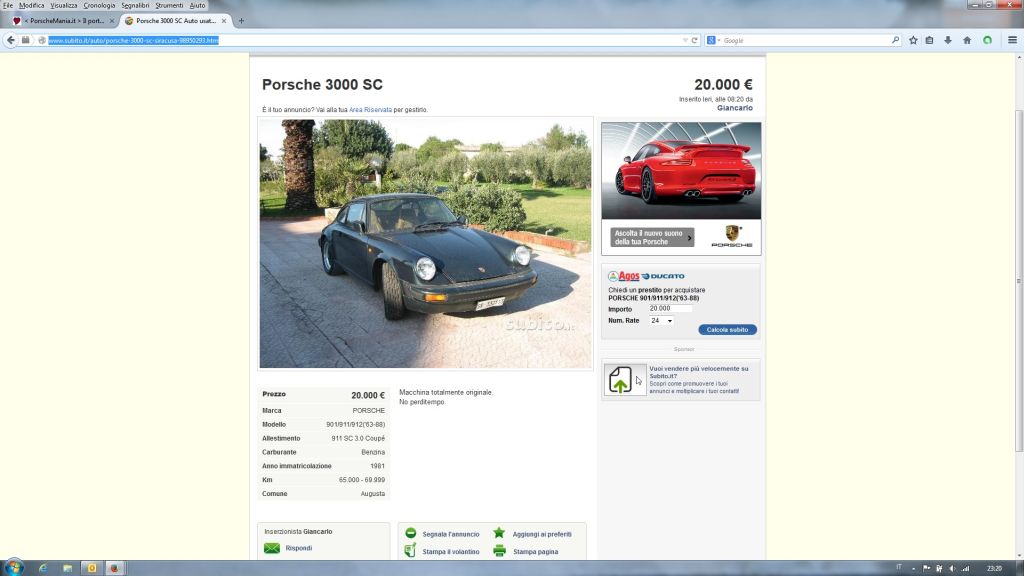Screen dimensions: 1024x576
Task: Click the taskbar clock showing 23:20
Action: 994,568
